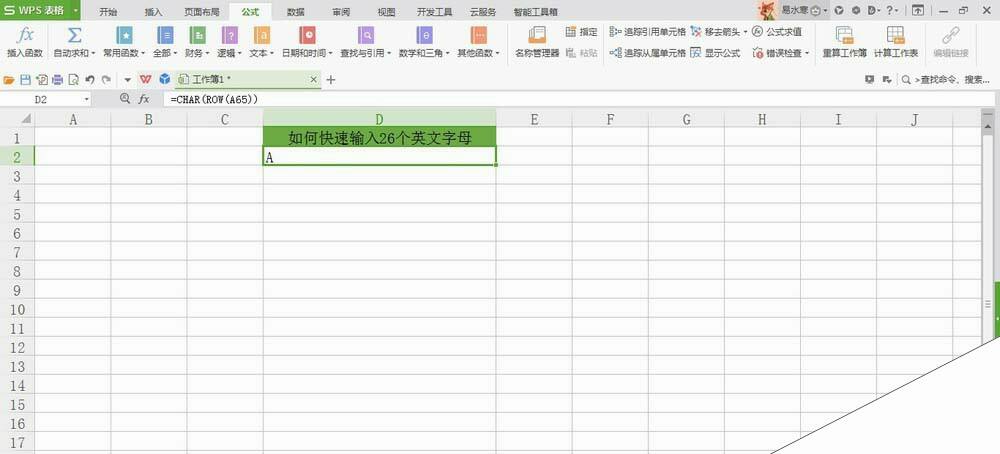The image size is (1000, 454).
Task: Select column D header
Action: [x=379, y=118]
